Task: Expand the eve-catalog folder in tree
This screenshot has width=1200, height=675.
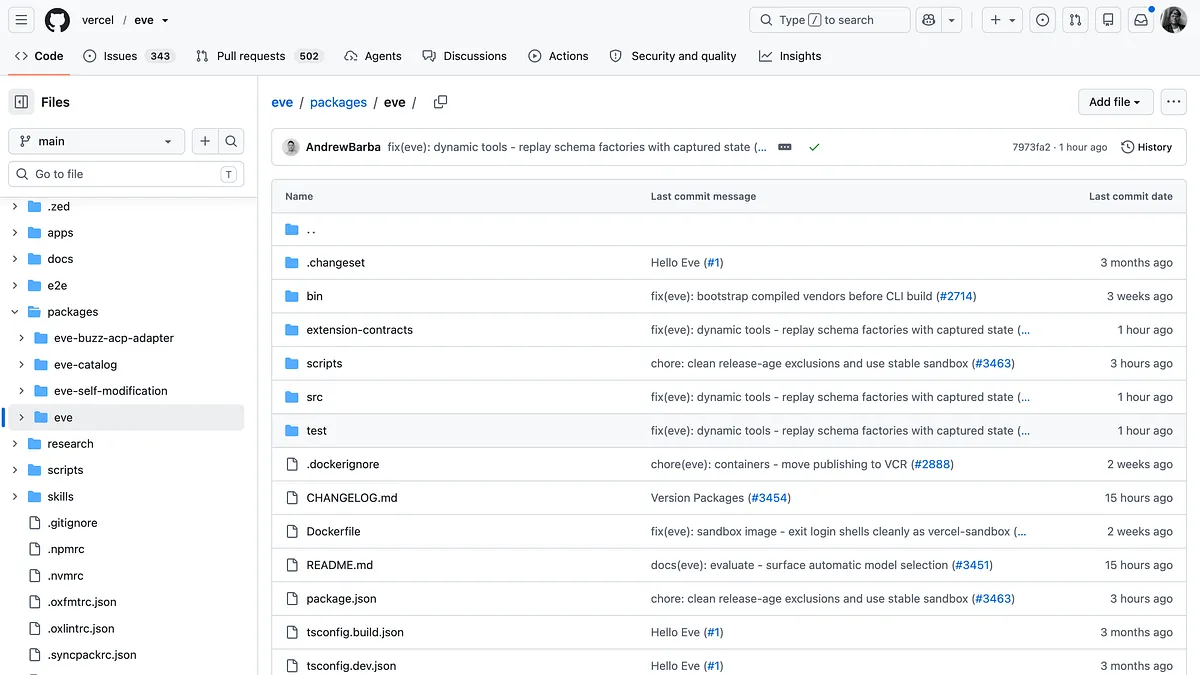Action: pos(22,364)
